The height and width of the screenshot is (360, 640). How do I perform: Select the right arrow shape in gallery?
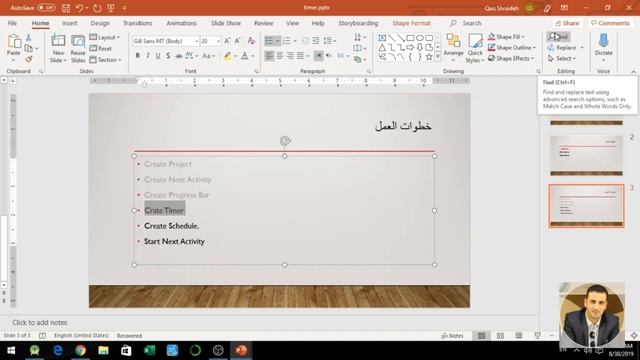(x=410, y=48)
